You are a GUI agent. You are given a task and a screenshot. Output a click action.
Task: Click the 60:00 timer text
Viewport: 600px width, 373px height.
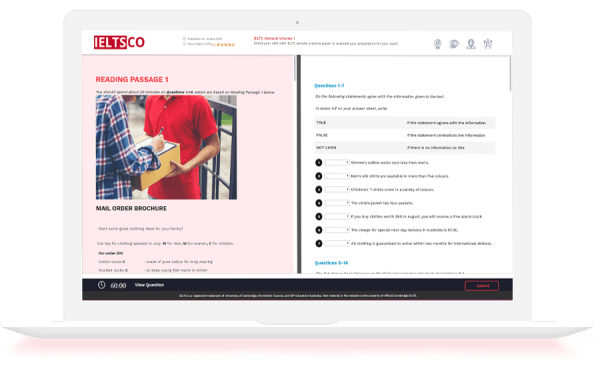pos(118,286)
